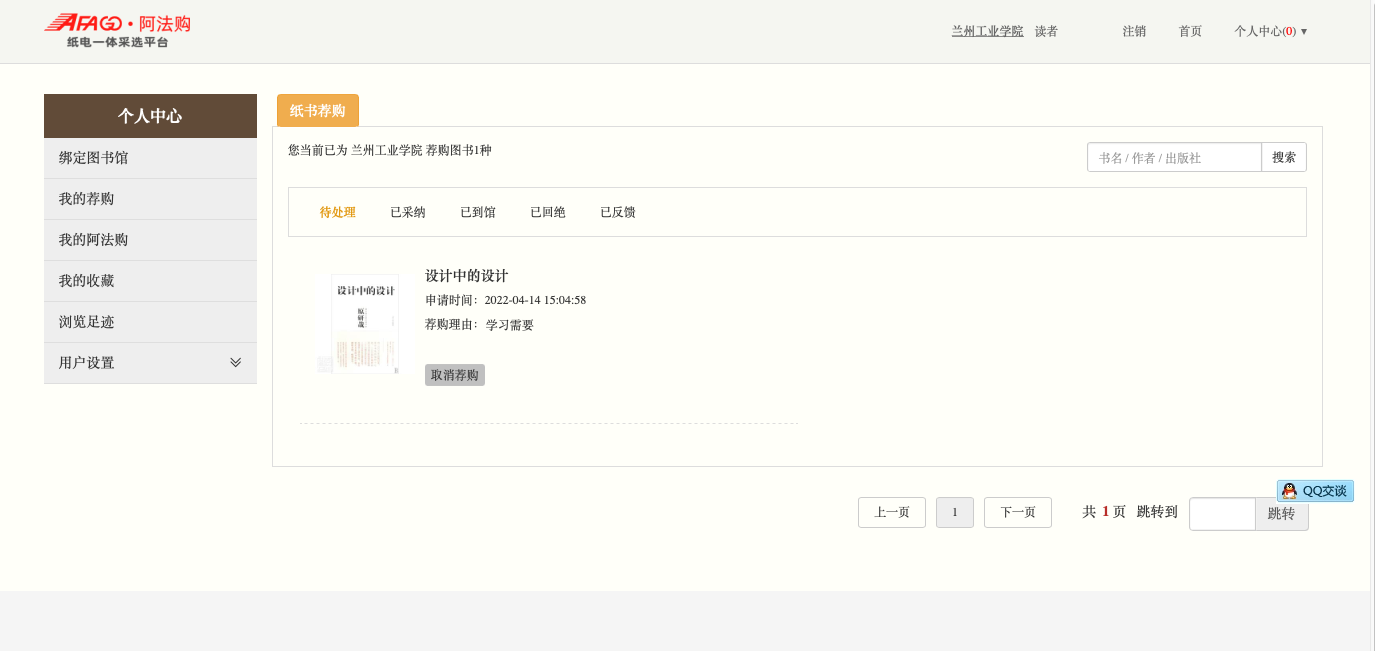Switch to the 已采纳 tab
The width and height of the screenshot is (1375, 651).
coord(407,212)
